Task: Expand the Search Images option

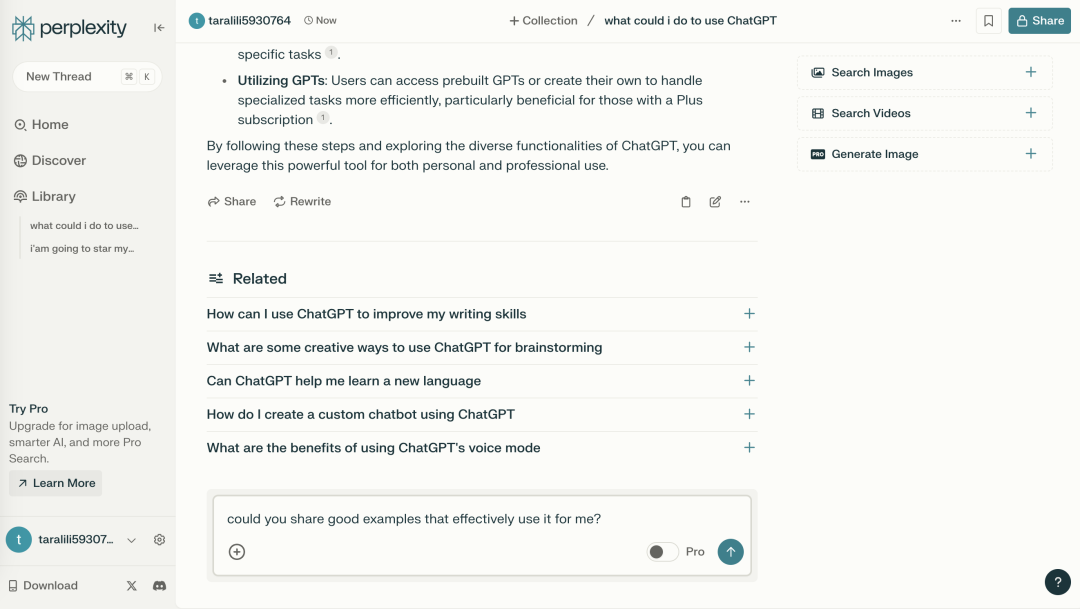Action: (x=924, y=72)
